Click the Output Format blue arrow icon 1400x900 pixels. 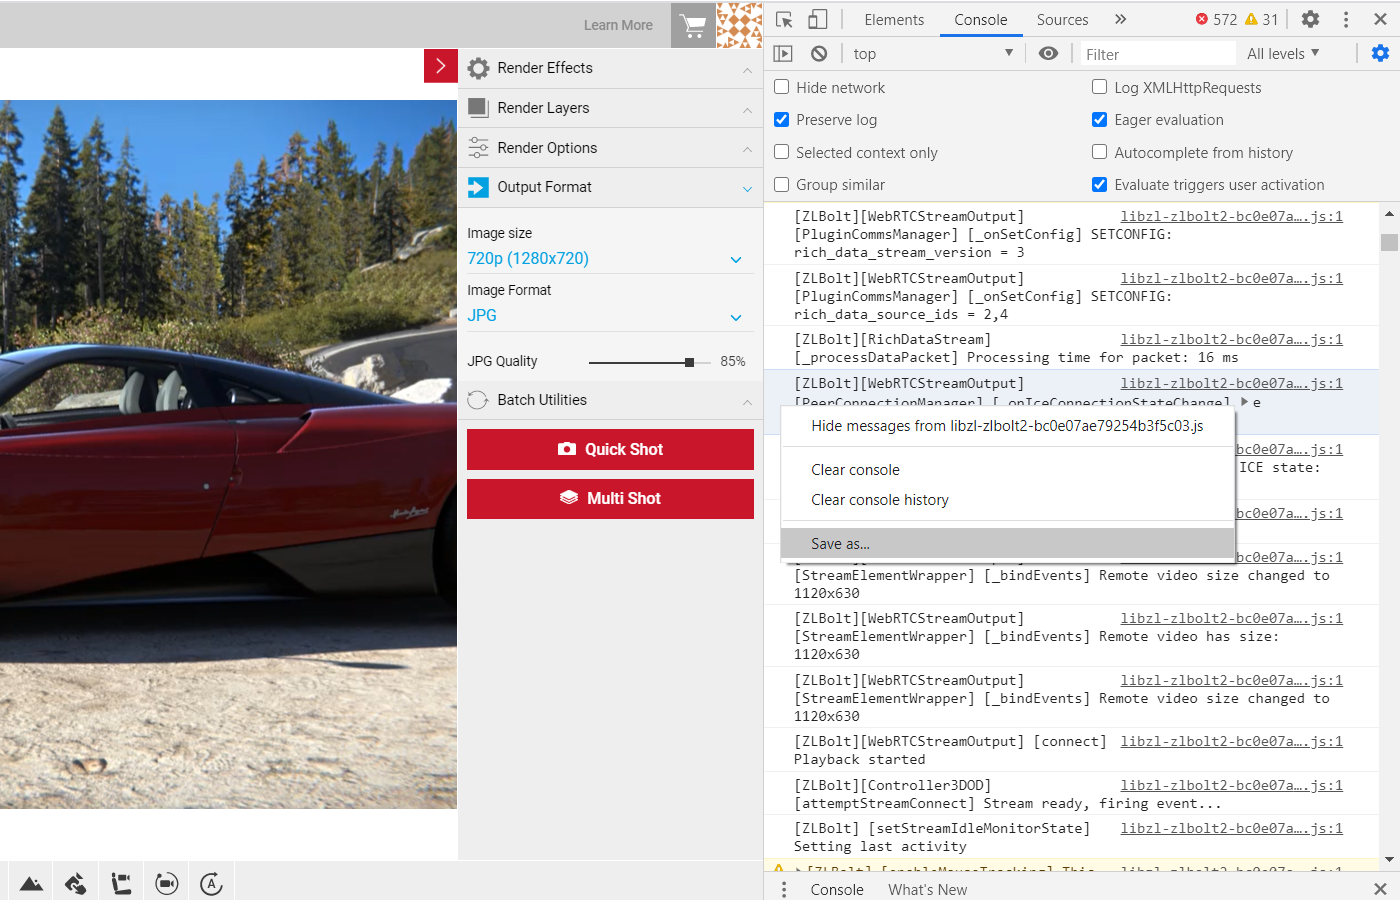[479, 187]
